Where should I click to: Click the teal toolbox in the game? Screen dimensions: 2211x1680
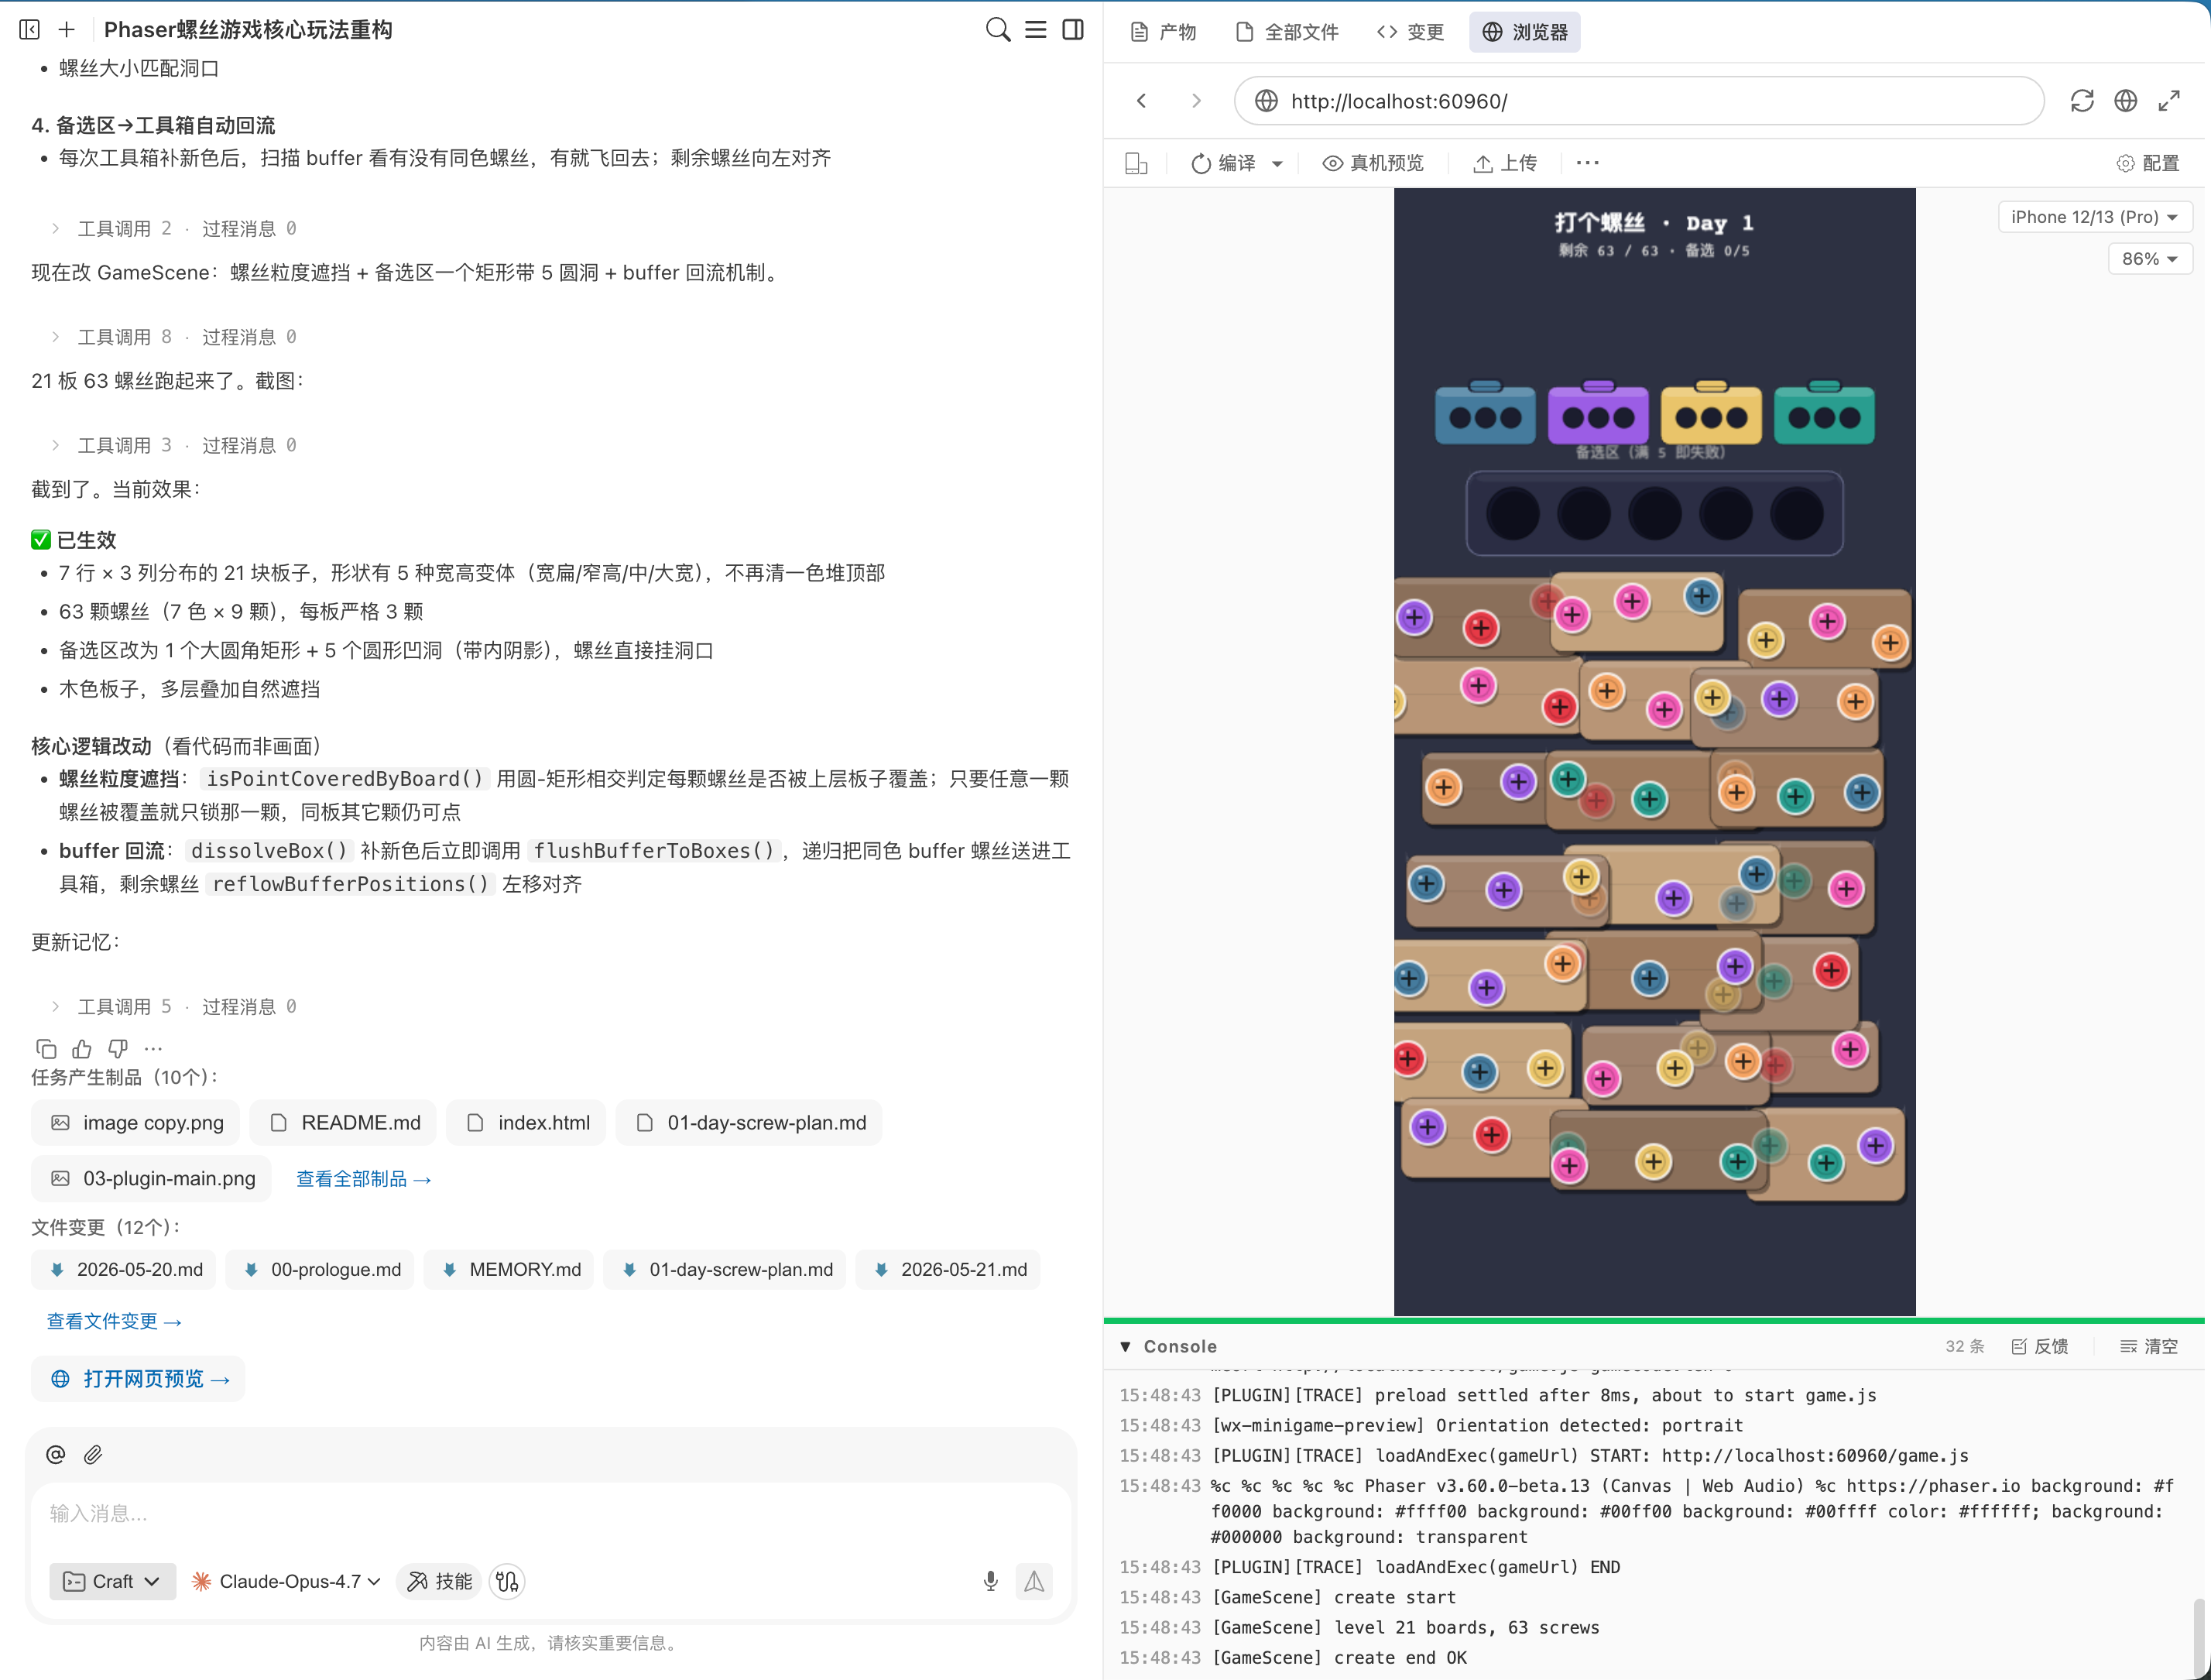1824,413
